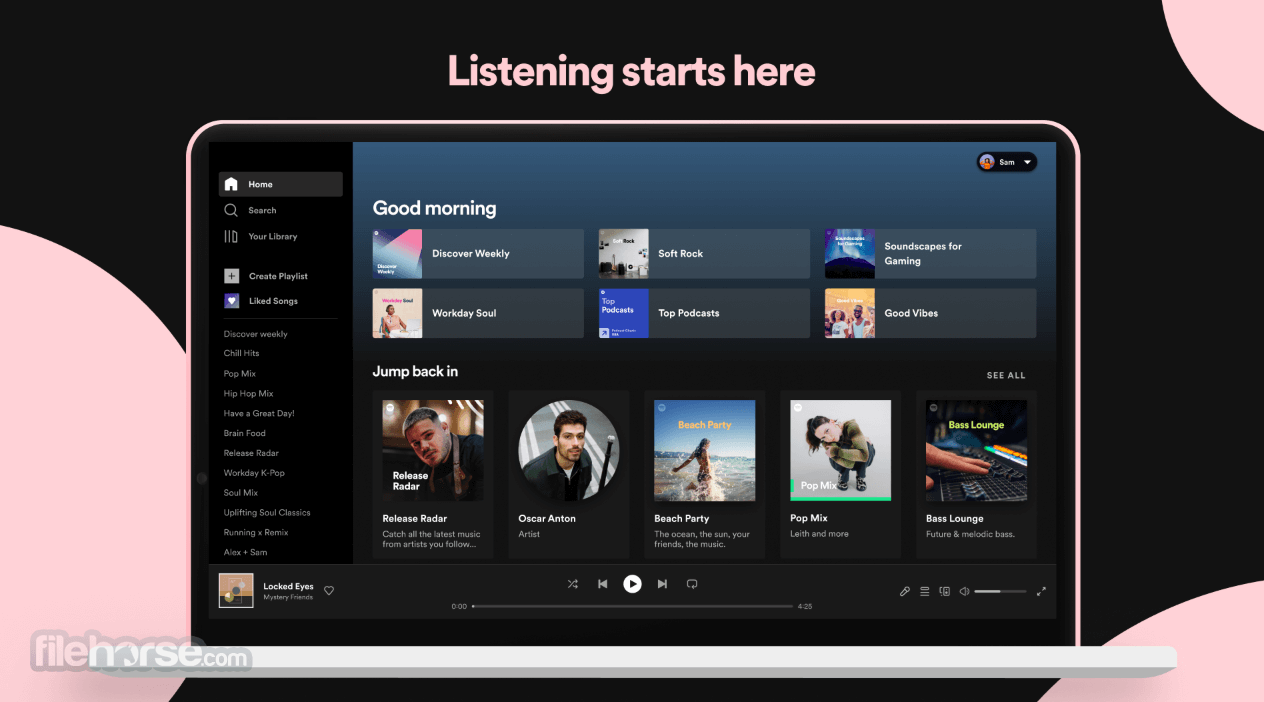Open Running x Remix playlist
The height and width of the screenshot is (702, 1264).
click(x=256, y=533)
